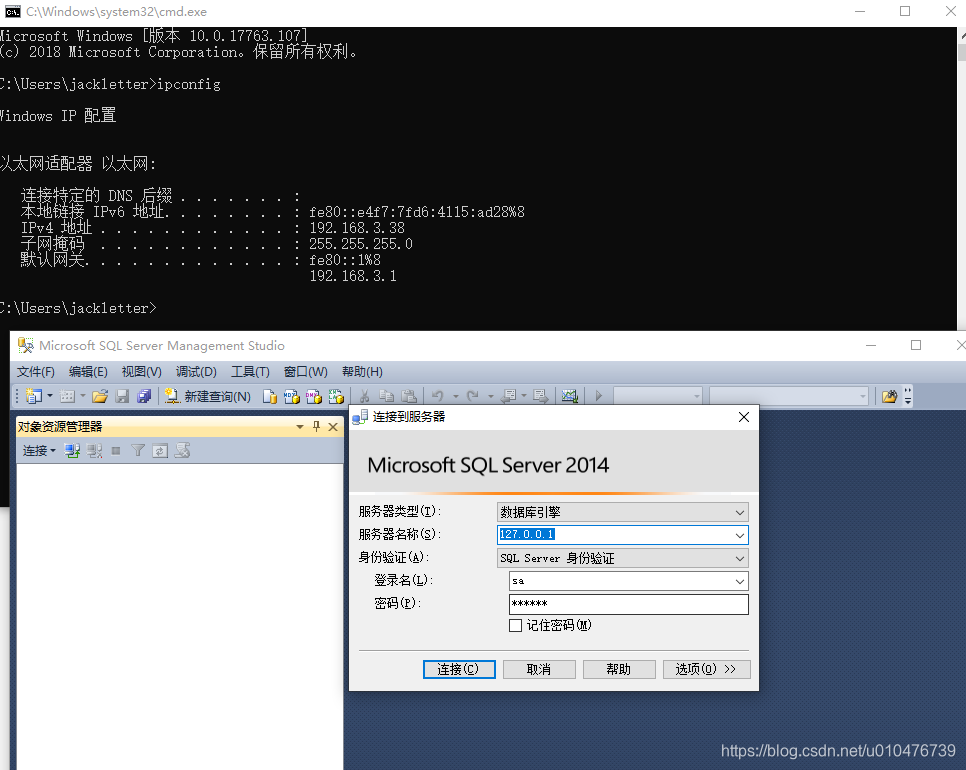The width and height of the screenshot is (966, 770).
Task: Open New Project icon dropdown arrow
Action: point(50,396)
